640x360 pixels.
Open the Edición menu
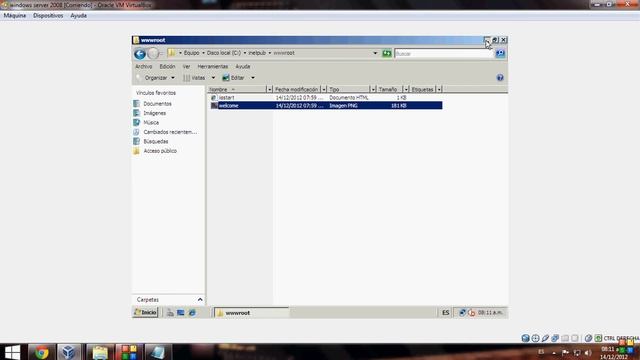pos(167,66)
